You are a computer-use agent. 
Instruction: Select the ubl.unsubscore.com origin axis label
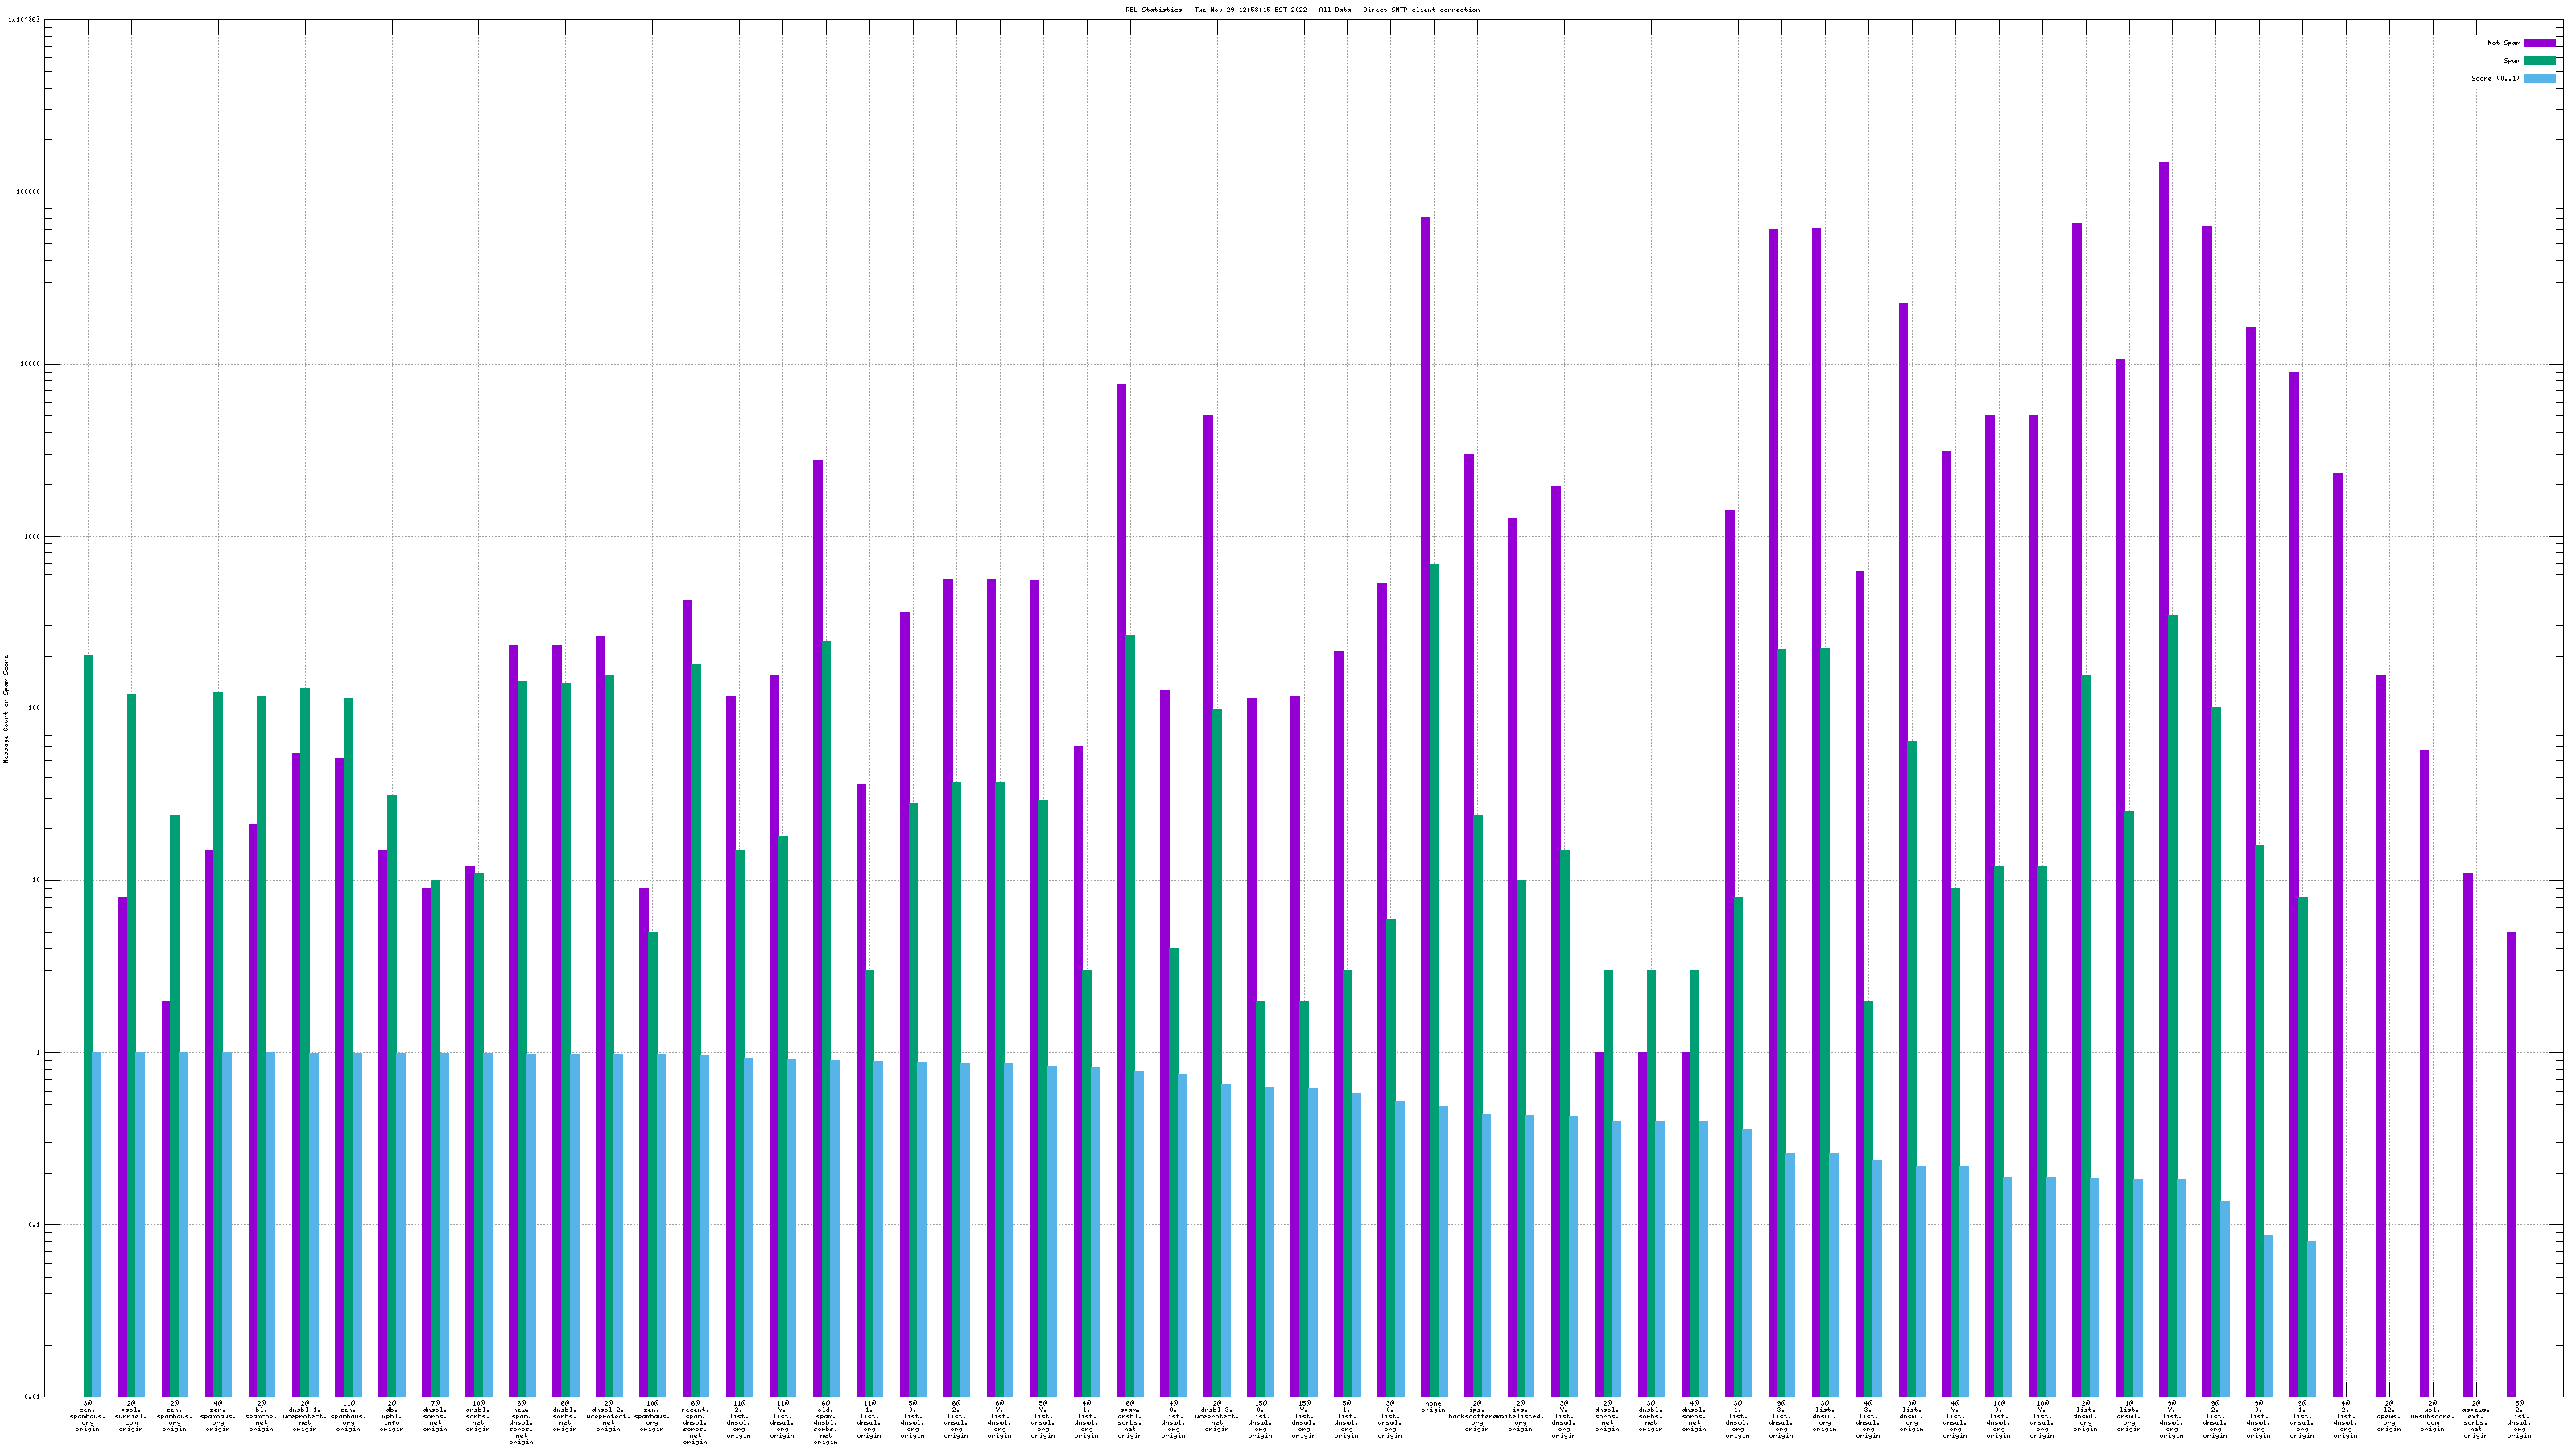[2432, 1416]
